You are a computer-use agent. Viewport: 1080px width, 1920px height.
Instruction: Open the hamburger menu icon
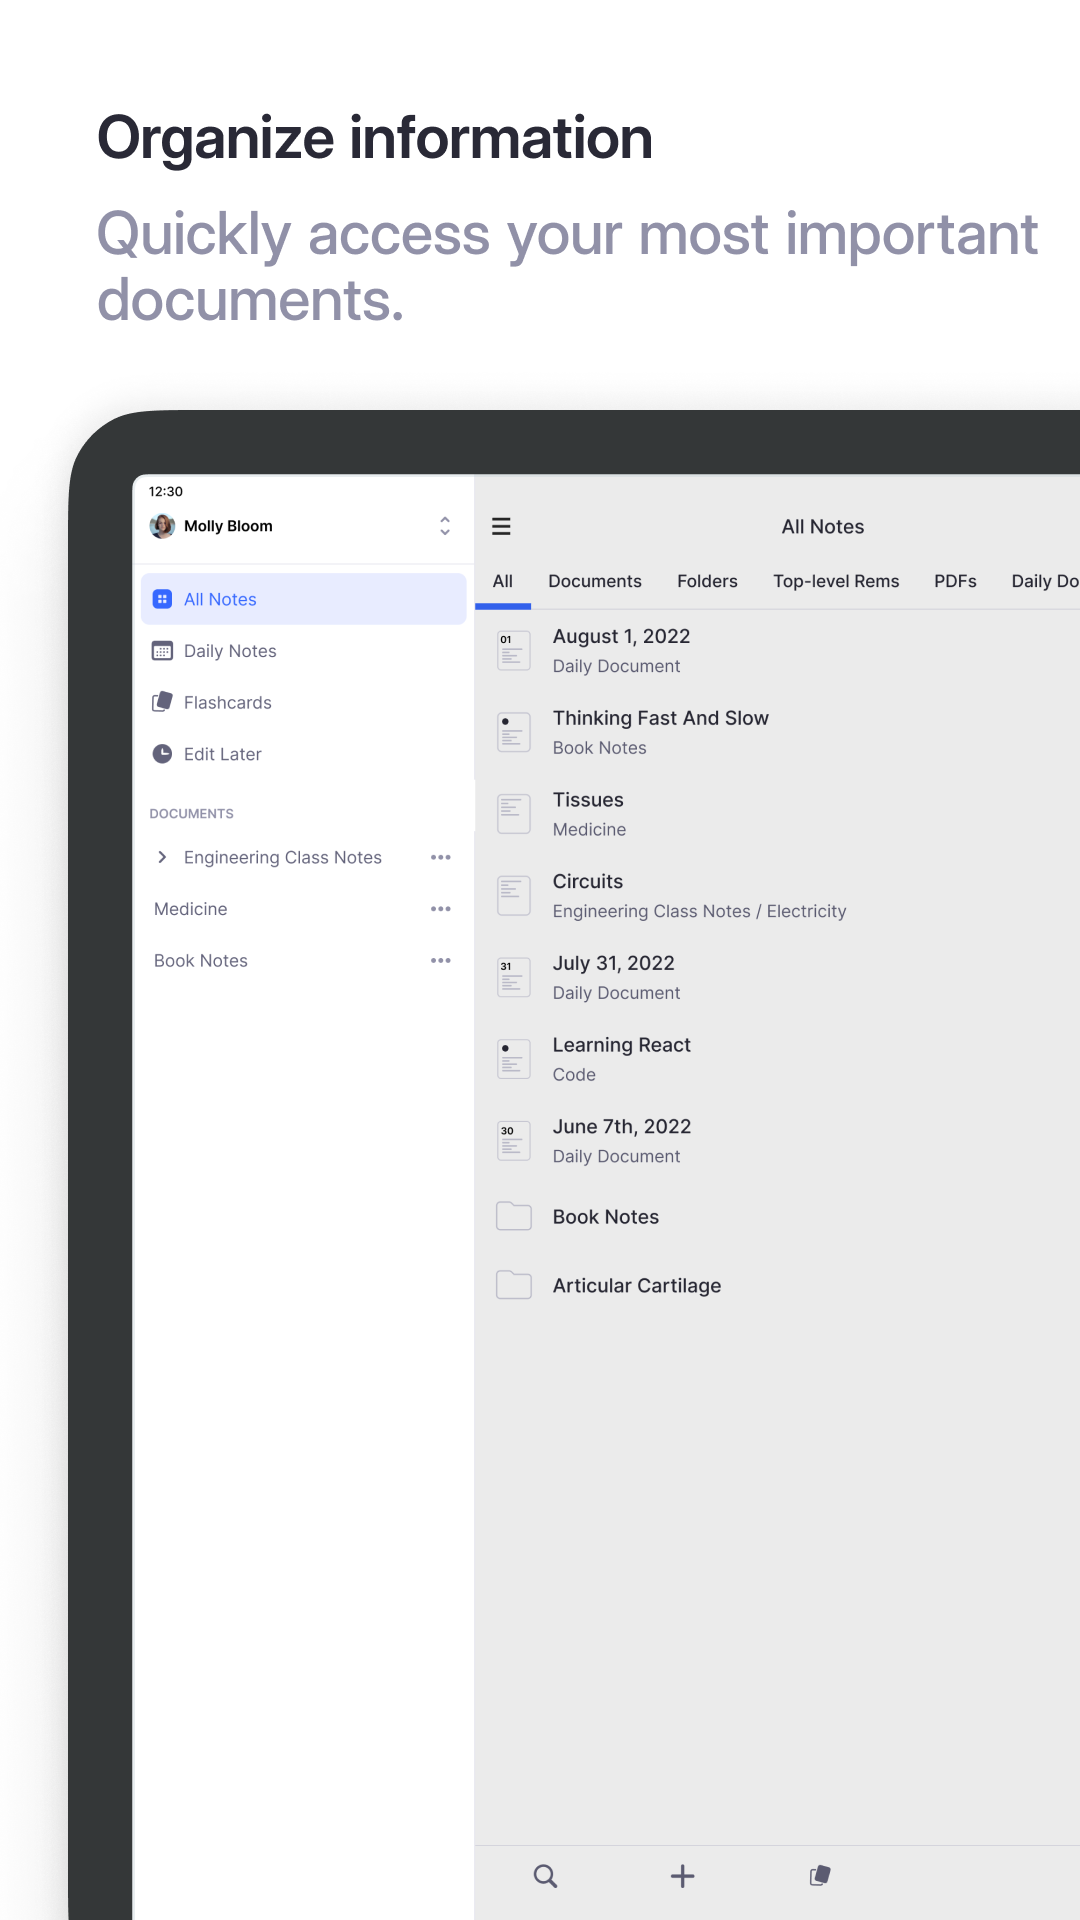pos(501,526)
